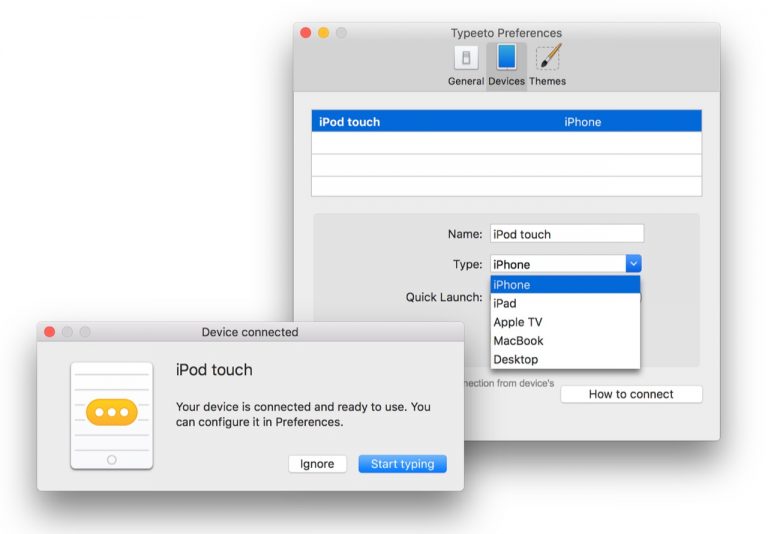Click the second empty device row
Viewport: 768px width, 534px height.
coord(506,165)
